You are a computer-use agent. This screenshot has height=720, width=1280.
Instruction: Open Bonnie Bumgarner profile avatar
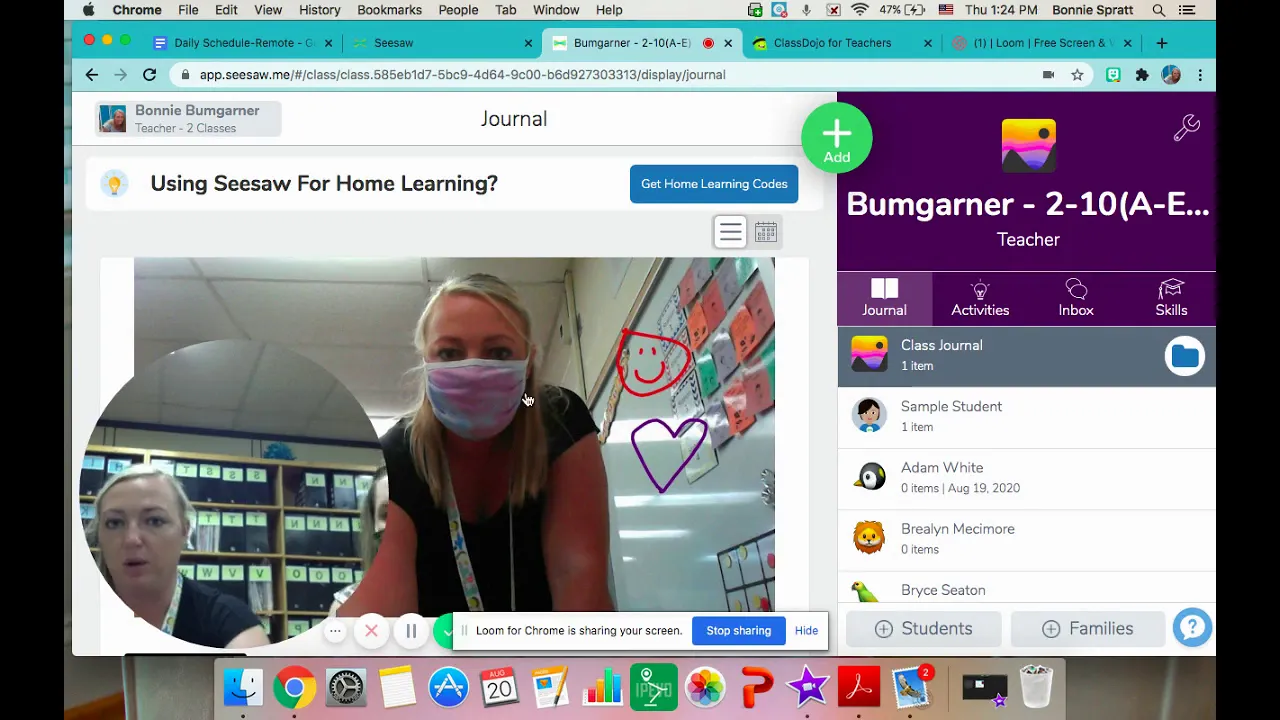[112, 119]
